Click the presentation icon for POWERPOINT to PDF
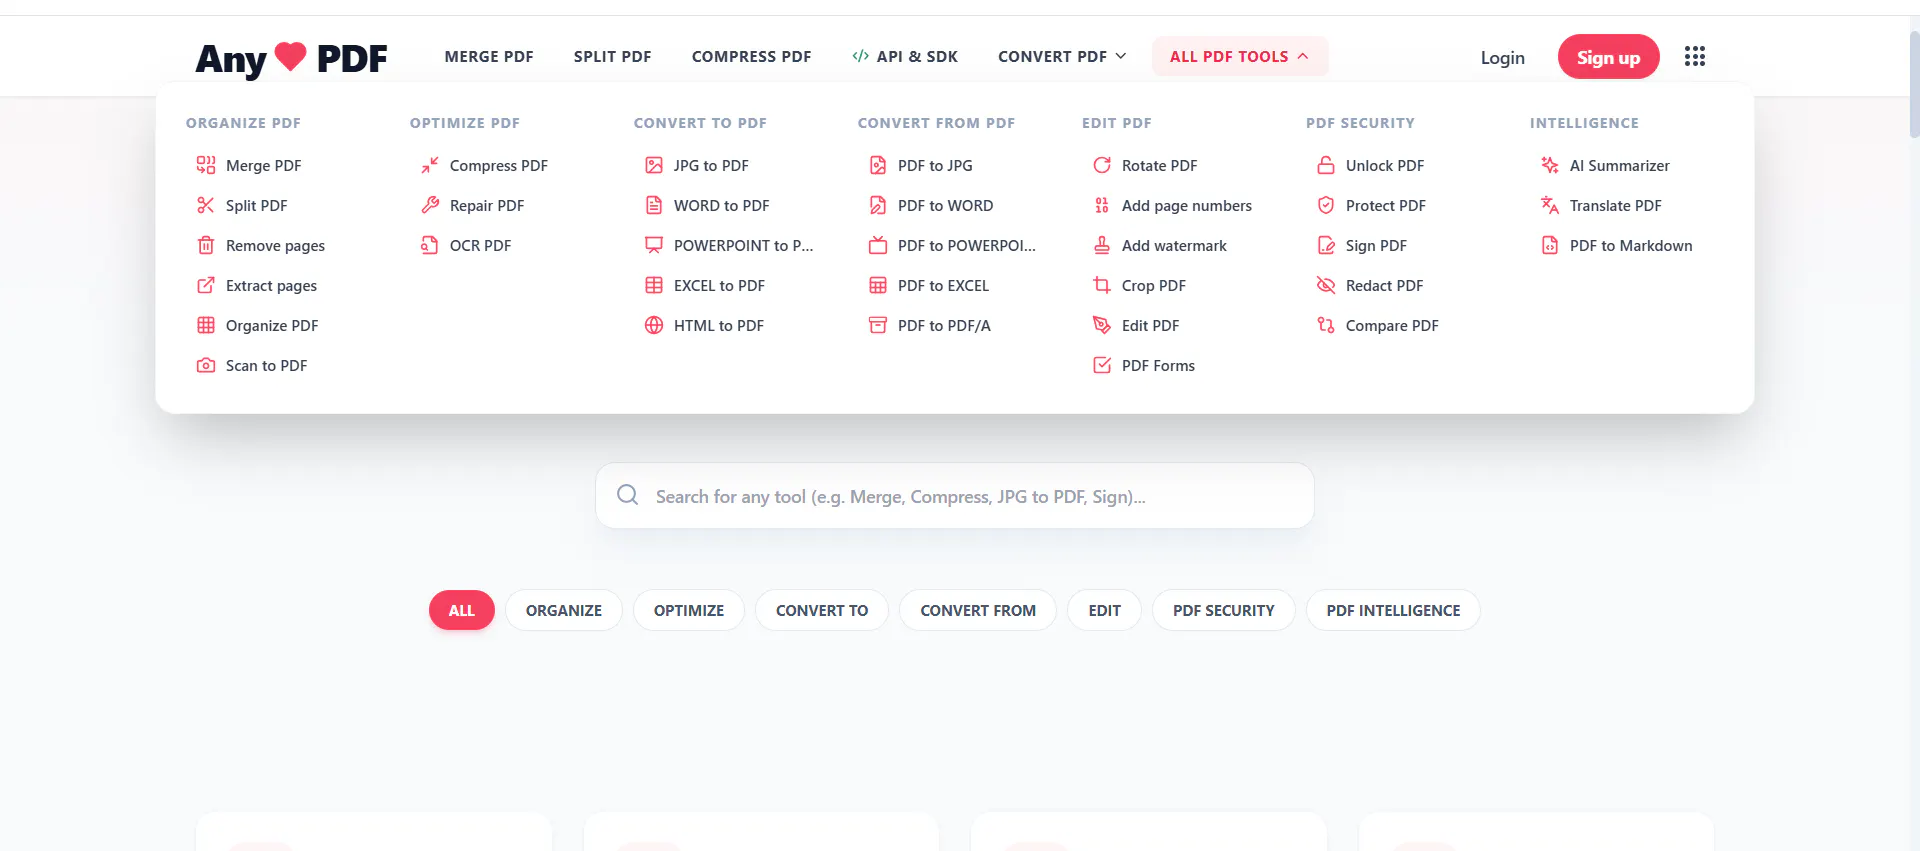This screenshot has height=851, width=1920. pos(654,245)
